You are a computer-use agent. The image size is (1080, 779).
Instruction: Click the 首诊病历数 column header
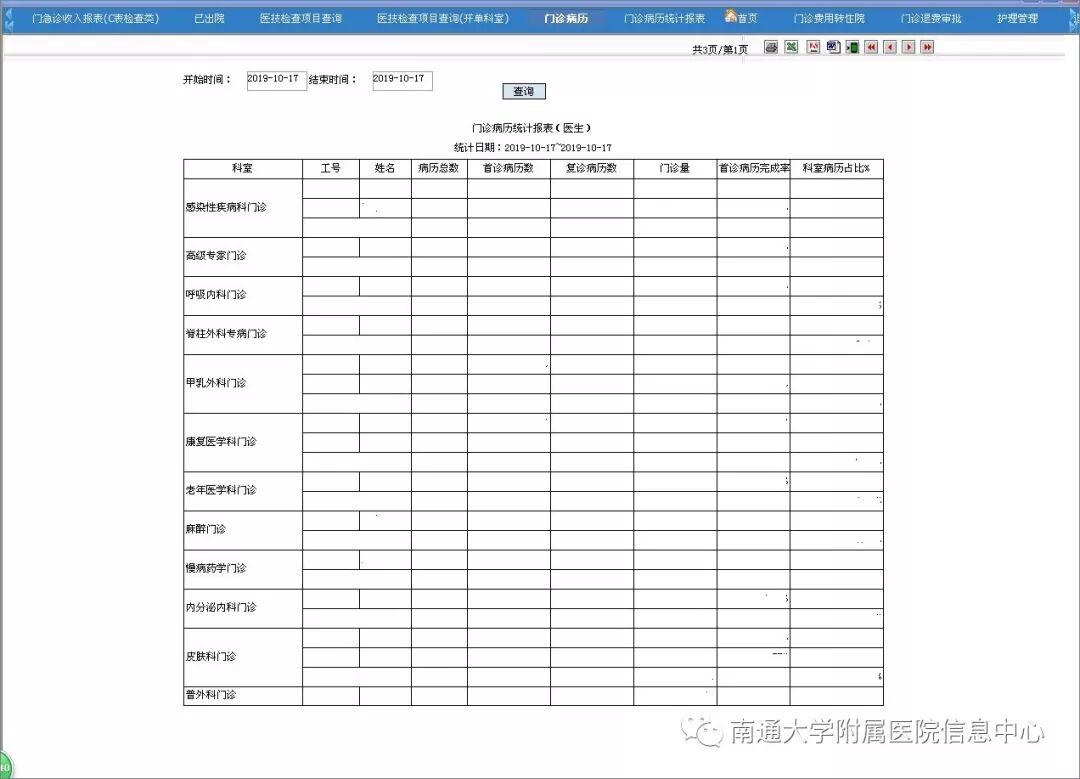coord(508,169)
